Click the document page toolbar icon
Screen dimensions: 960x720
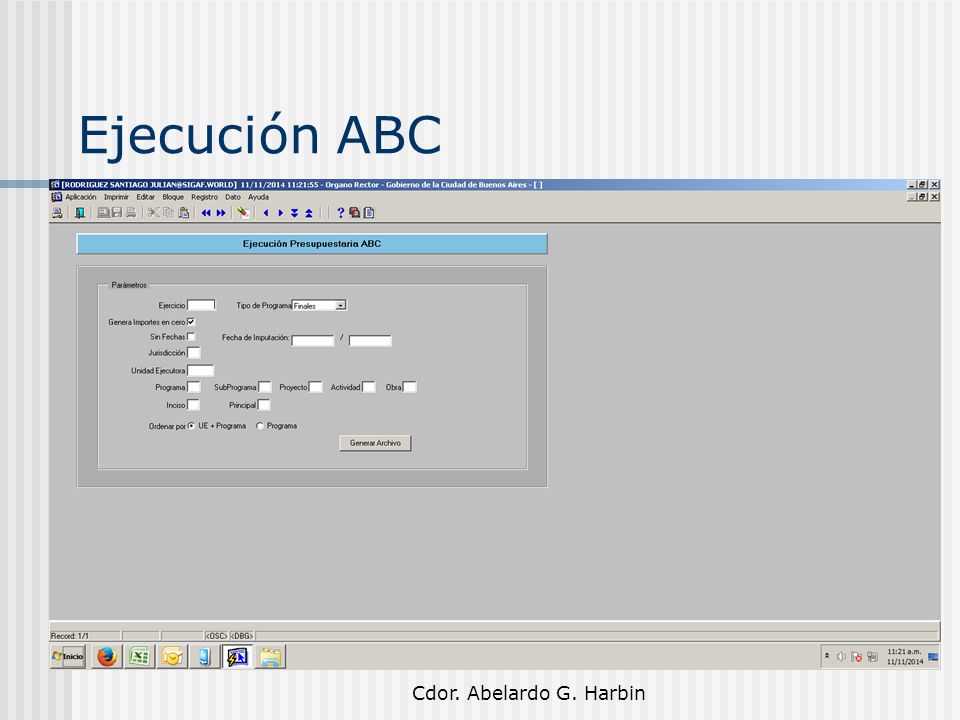pyautogui.click(x=369, y=212)
